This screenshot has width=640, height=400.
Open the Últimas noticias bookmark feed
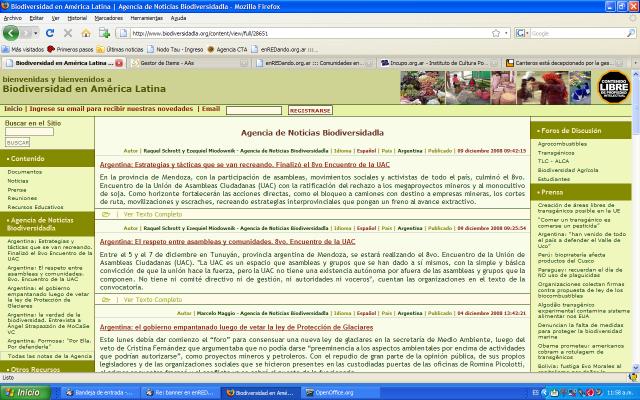click(120, 49)
